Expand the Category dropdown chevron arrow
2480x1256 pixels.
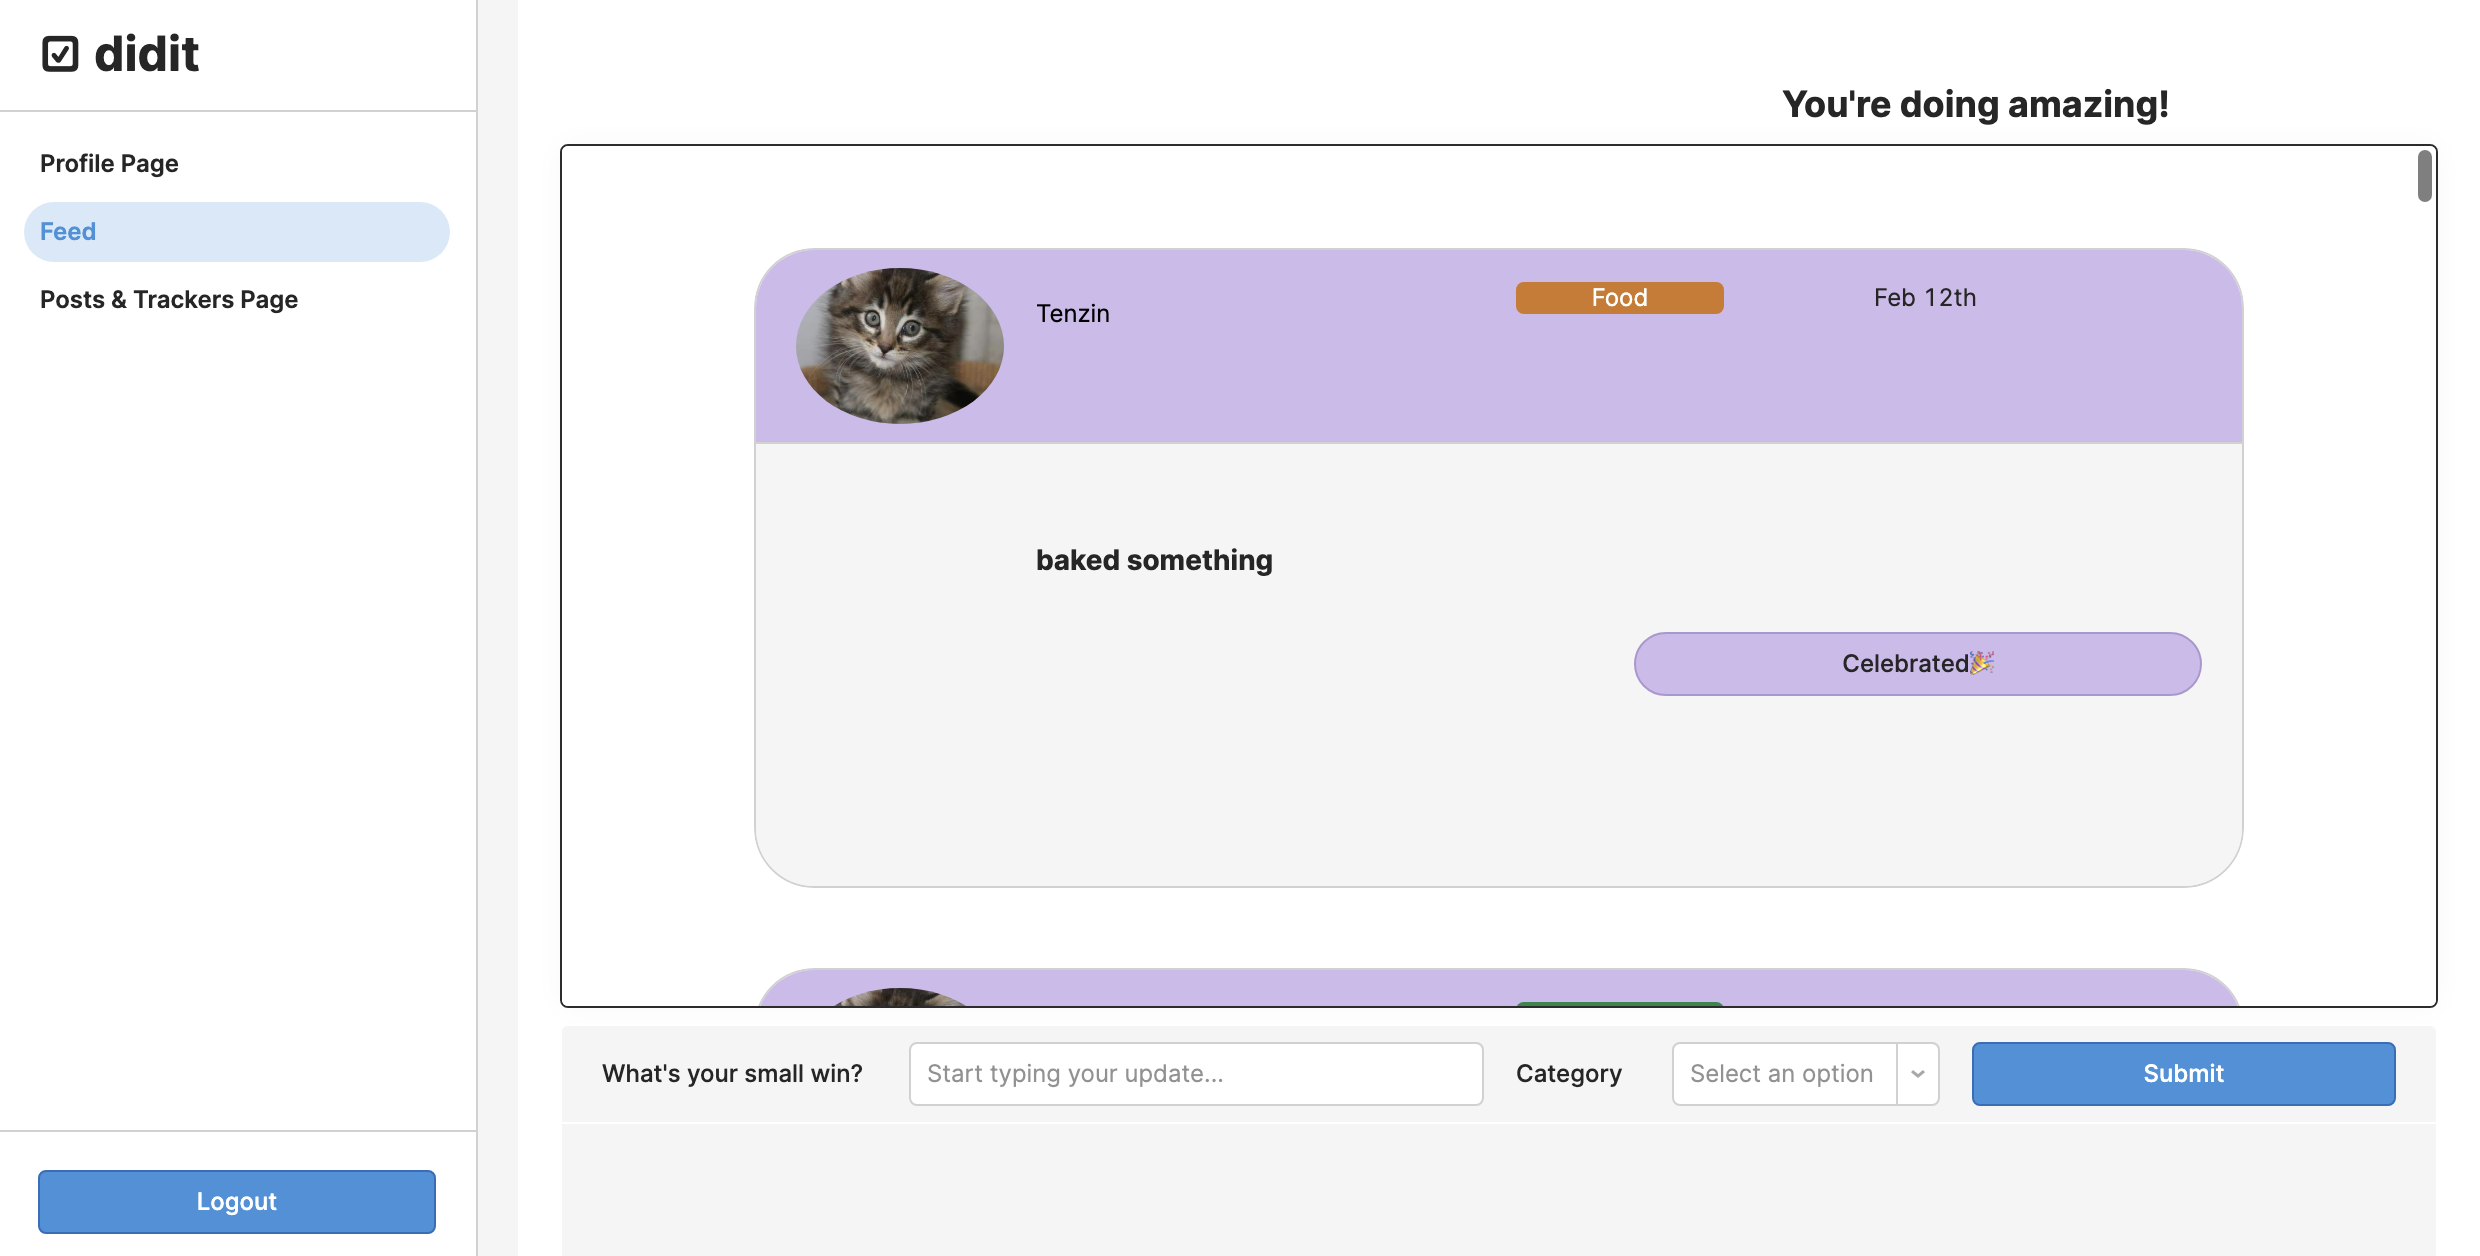(1917, 1074)
